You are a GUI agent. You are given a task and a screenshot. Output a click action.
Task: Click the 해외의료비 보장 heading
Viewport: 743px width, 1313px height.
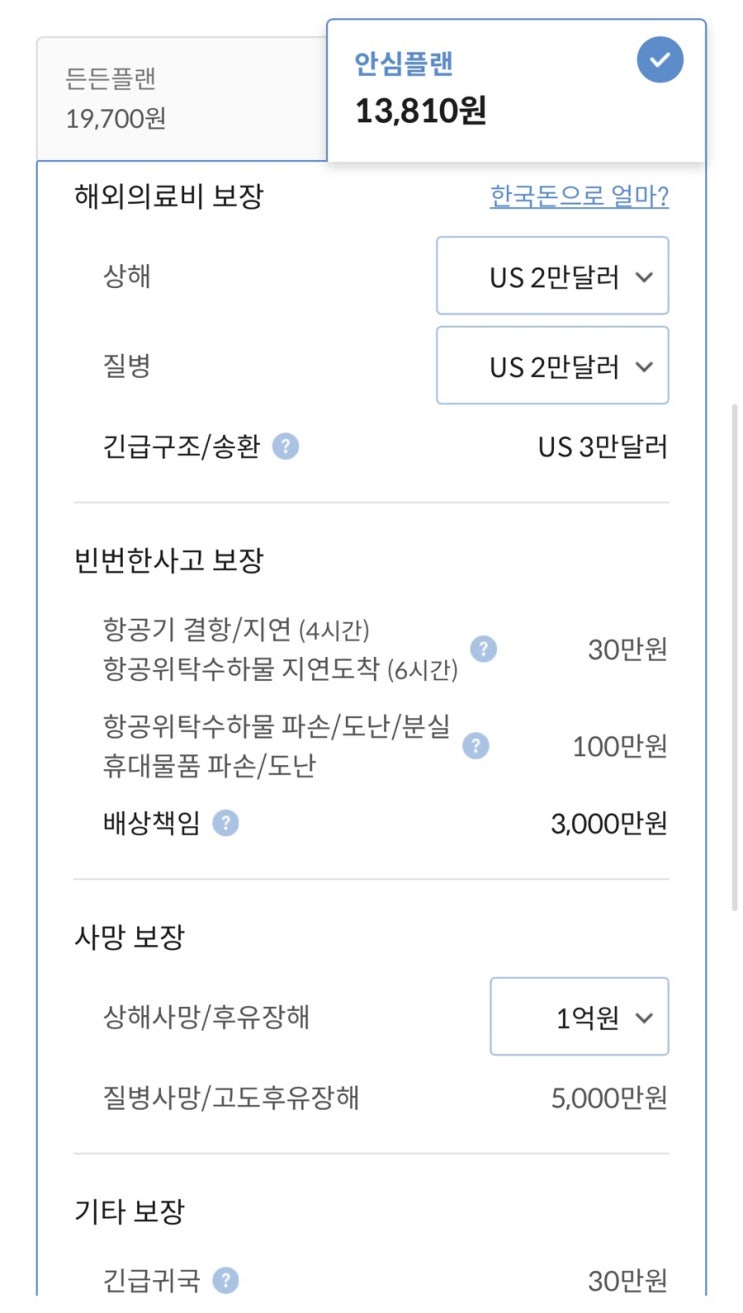(x=168, y=196)
